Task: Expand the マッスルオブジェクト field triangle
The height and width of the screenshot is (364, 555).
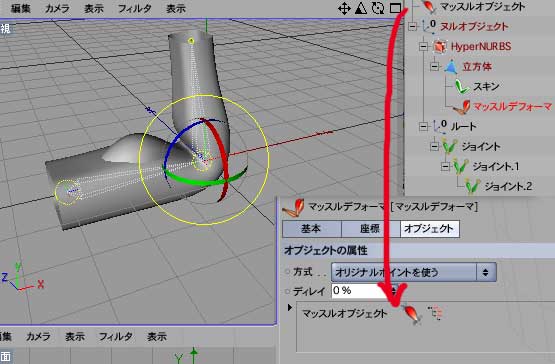Action: coord(290,307)
